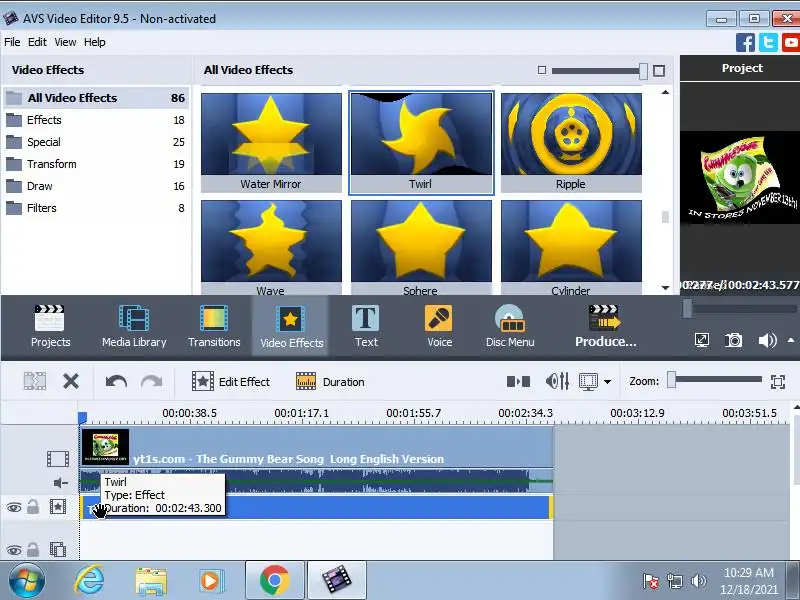Open the Twitter link icon
This screenshot has width=800, height=600.
768,42
